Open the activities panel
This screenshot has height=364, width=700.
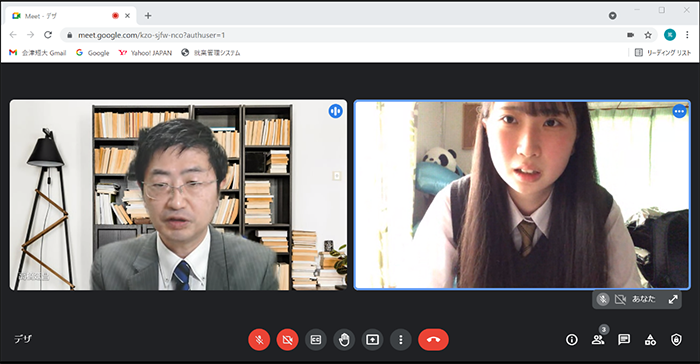click(x=650, y=340)
